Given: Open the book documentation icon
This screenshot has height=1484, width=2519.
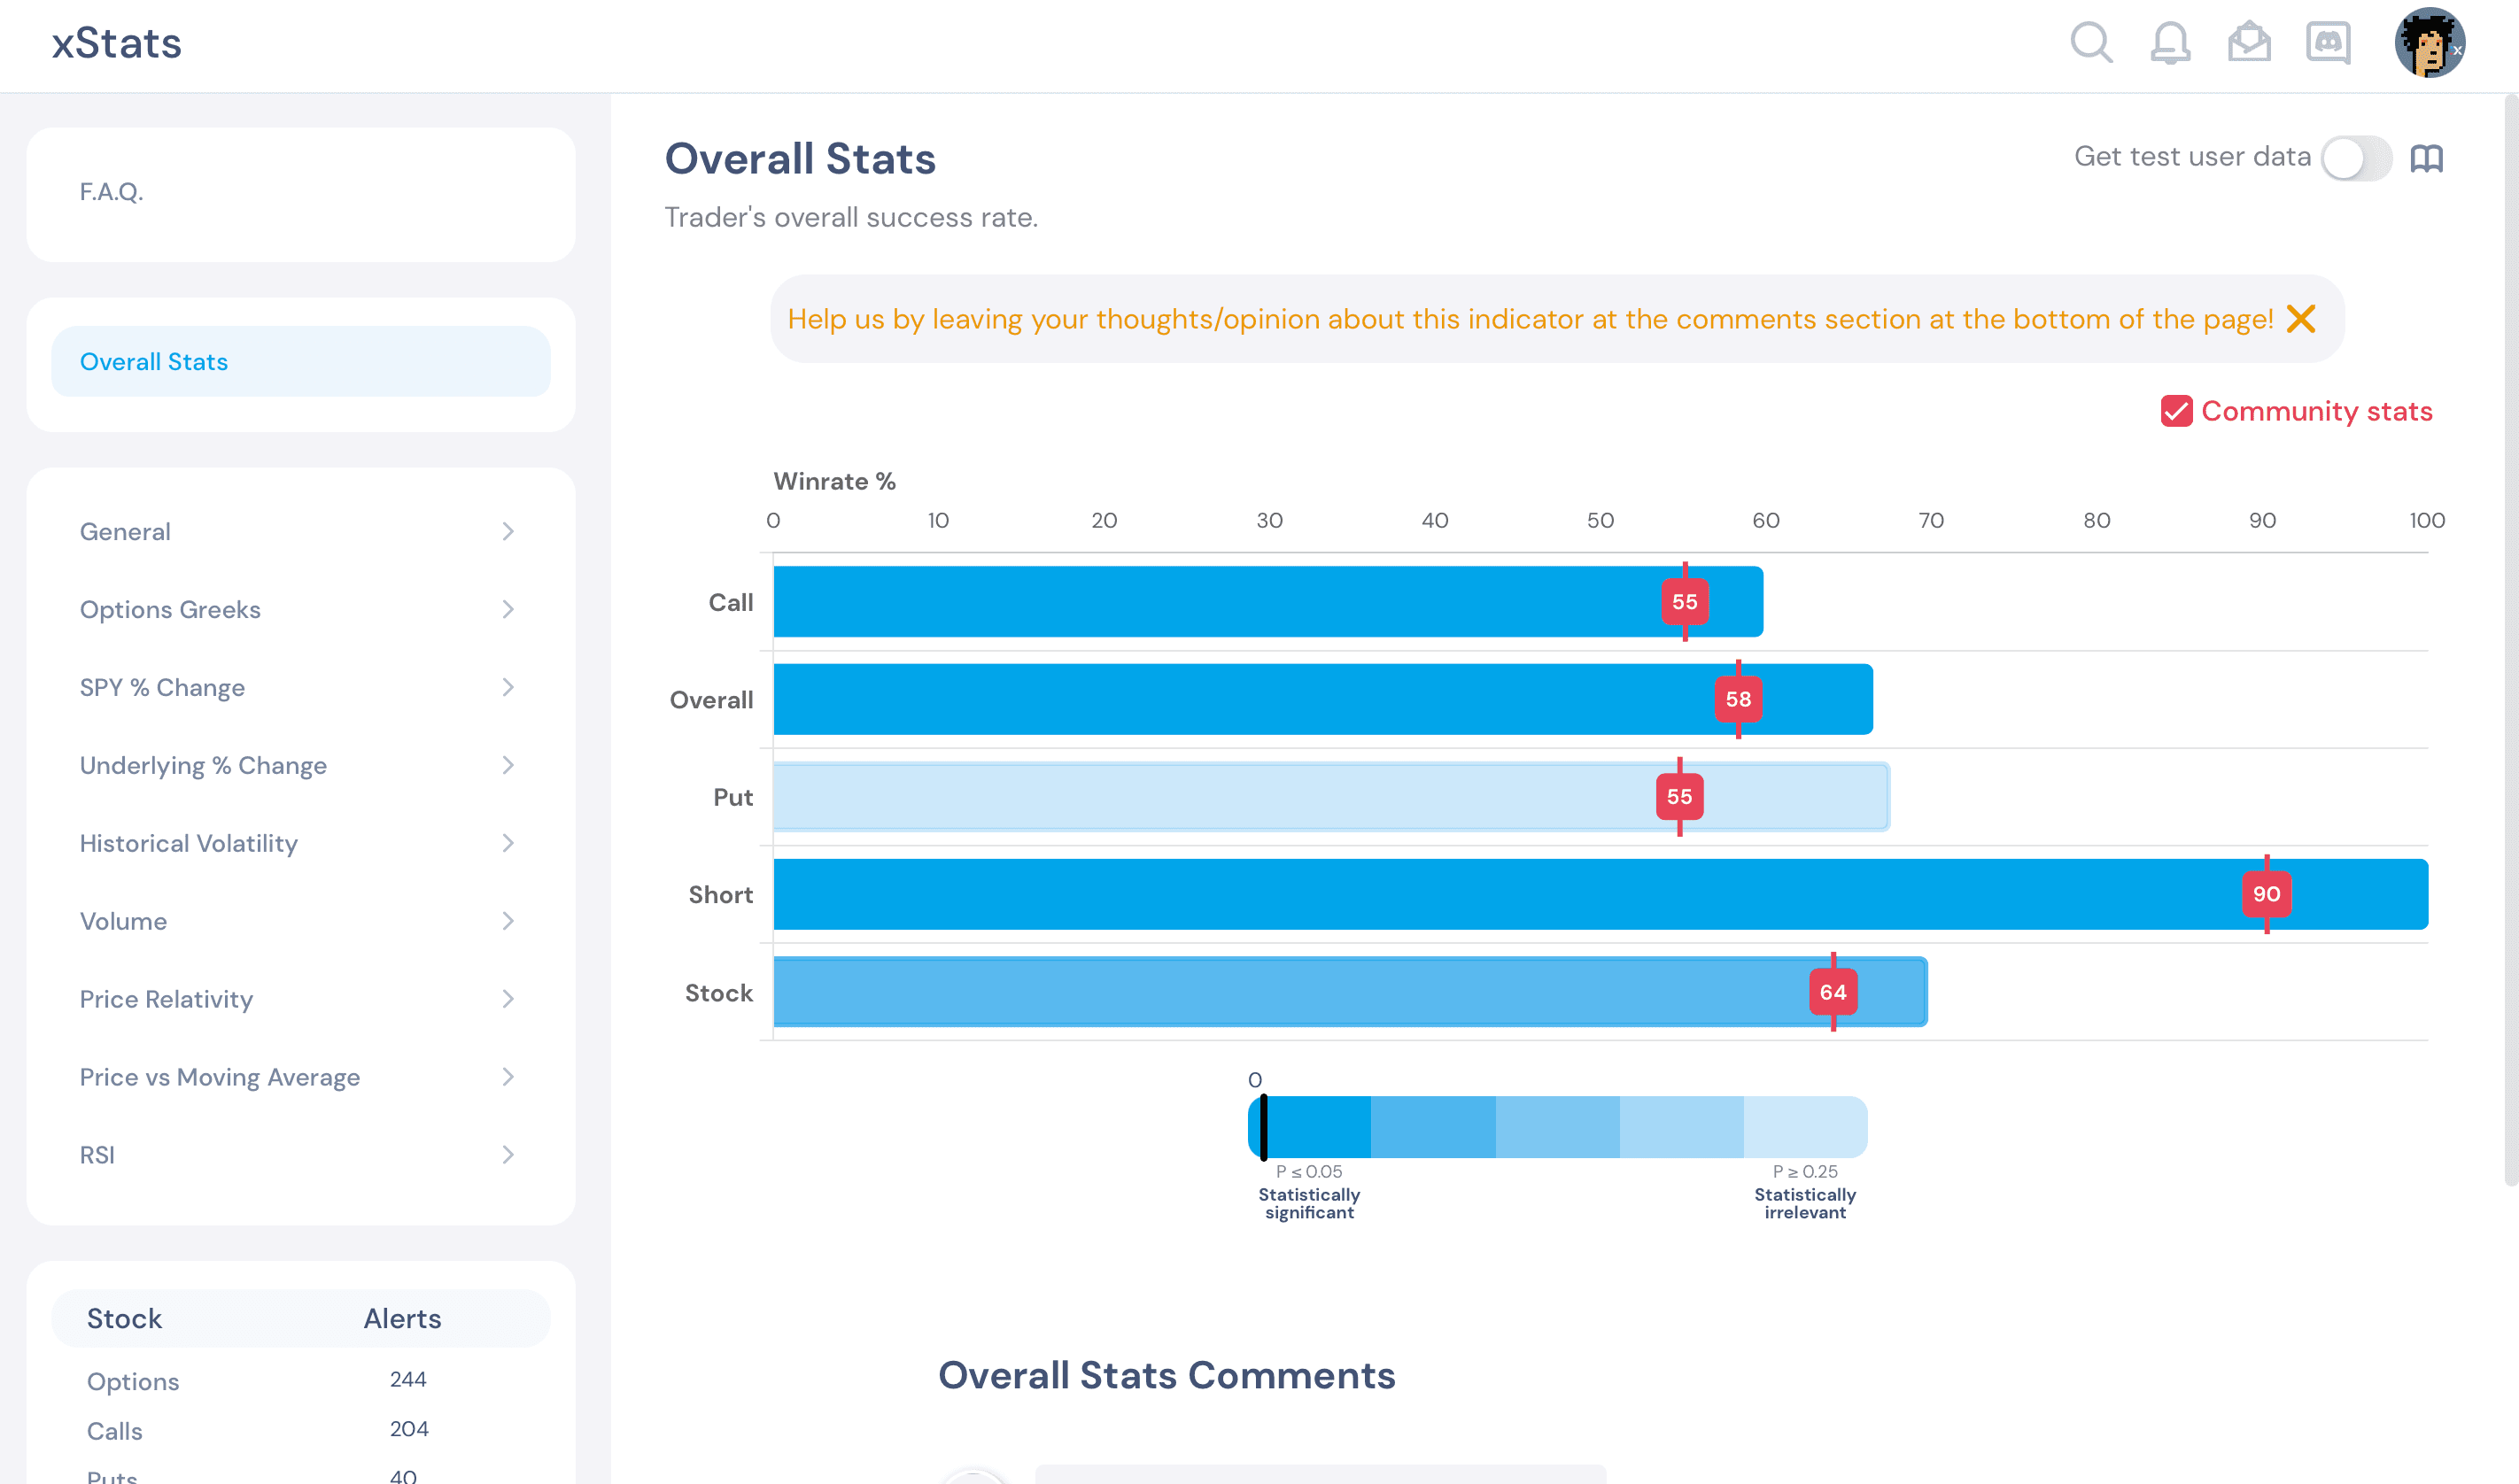Looking at the screenshot, I should tap(2426, 158).
